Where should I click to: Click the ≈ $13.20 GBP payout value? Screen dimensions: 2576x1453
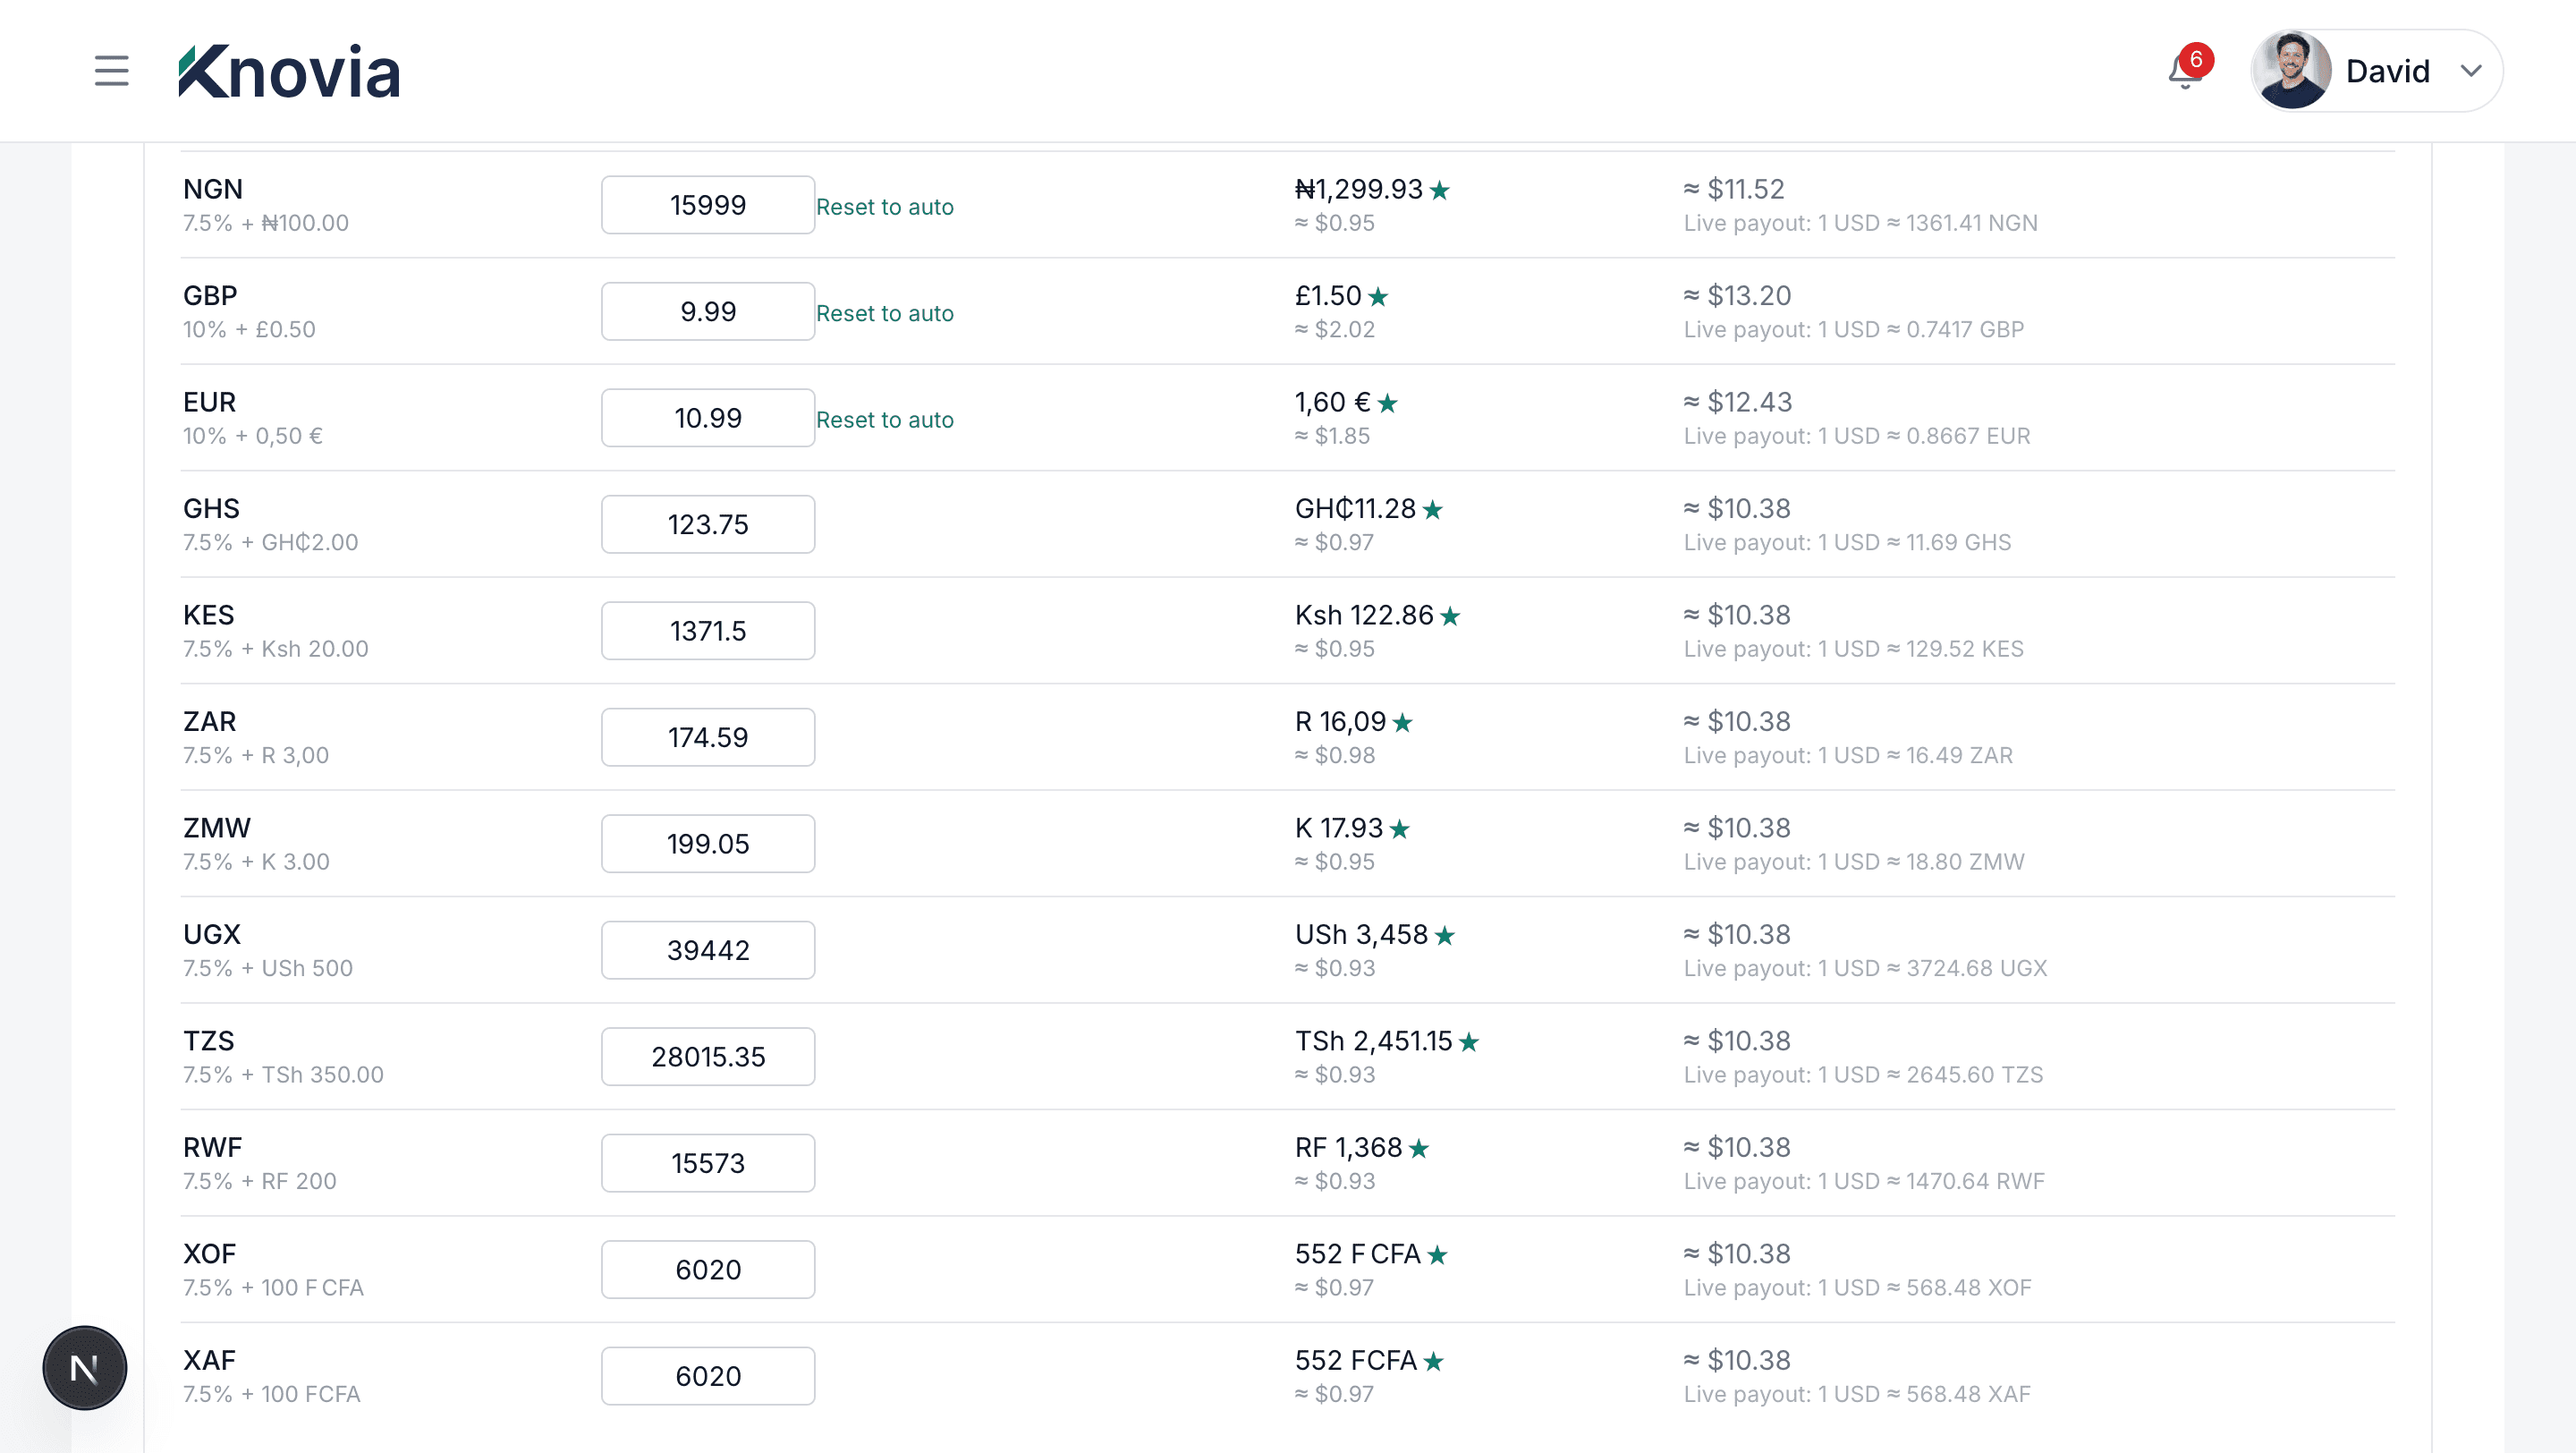pyautogui.click(x=1737, y=296)
